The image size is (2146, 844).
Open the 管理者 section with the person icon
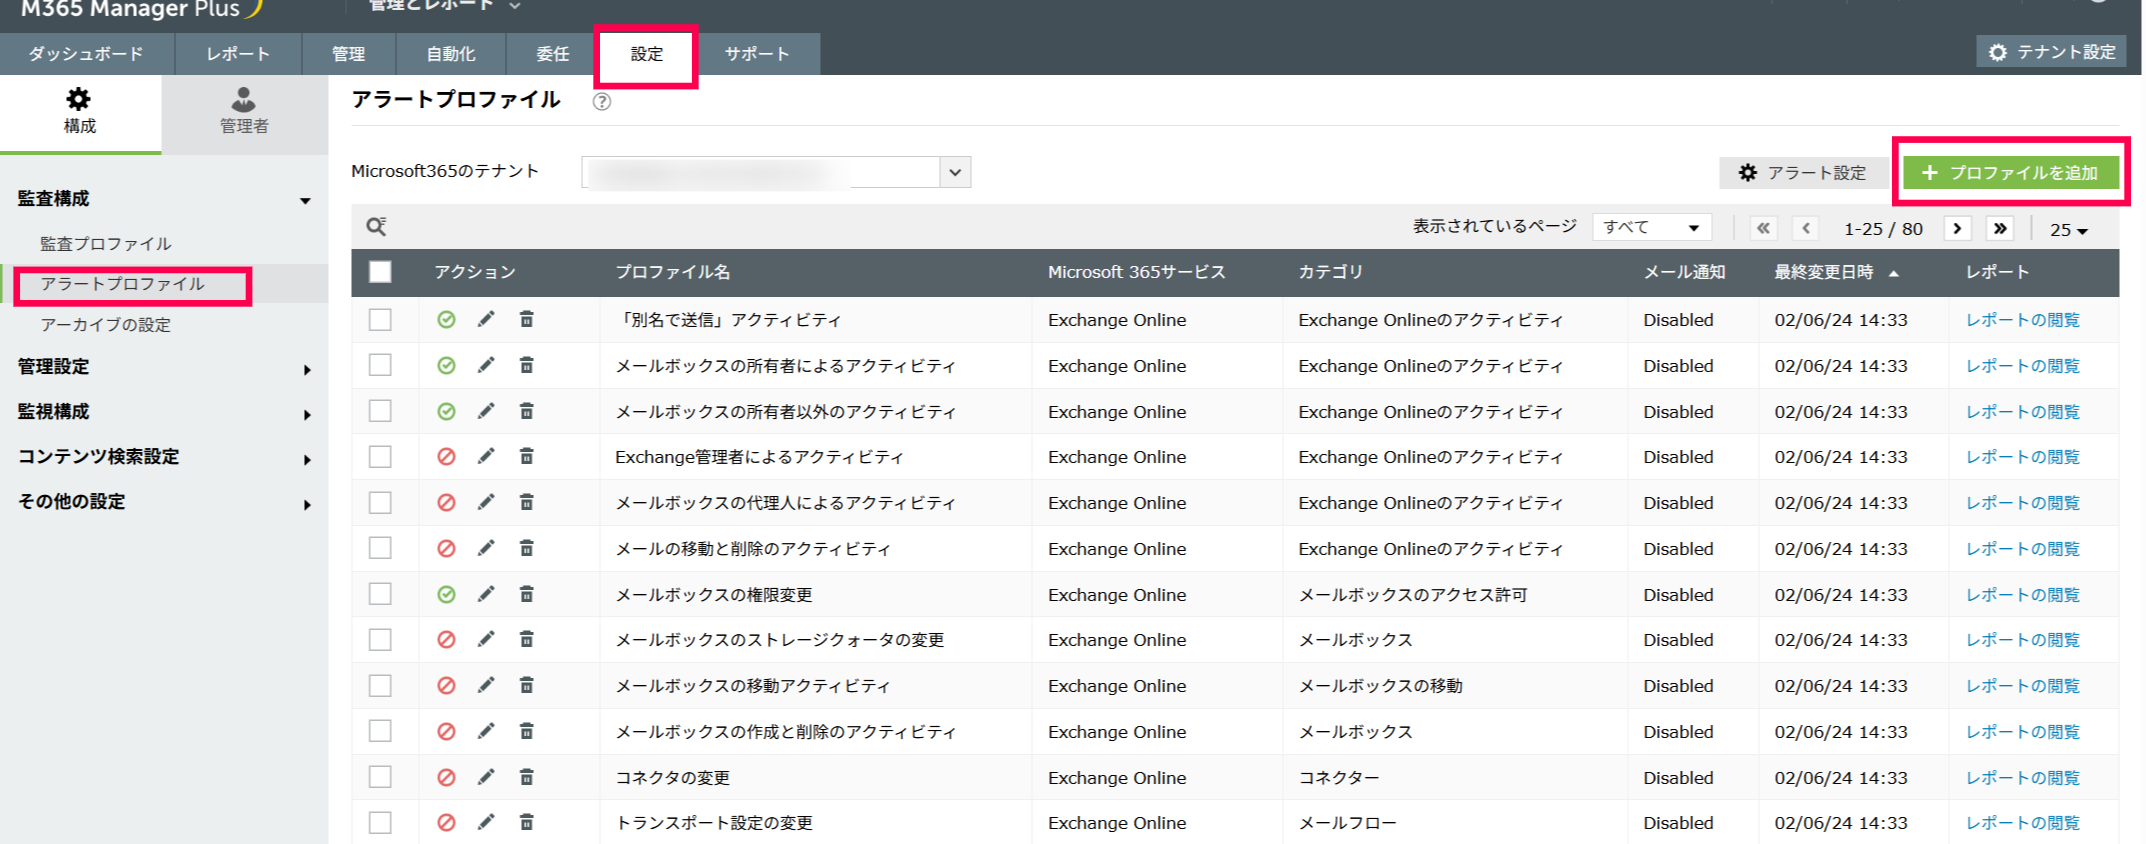pos(244,110)
